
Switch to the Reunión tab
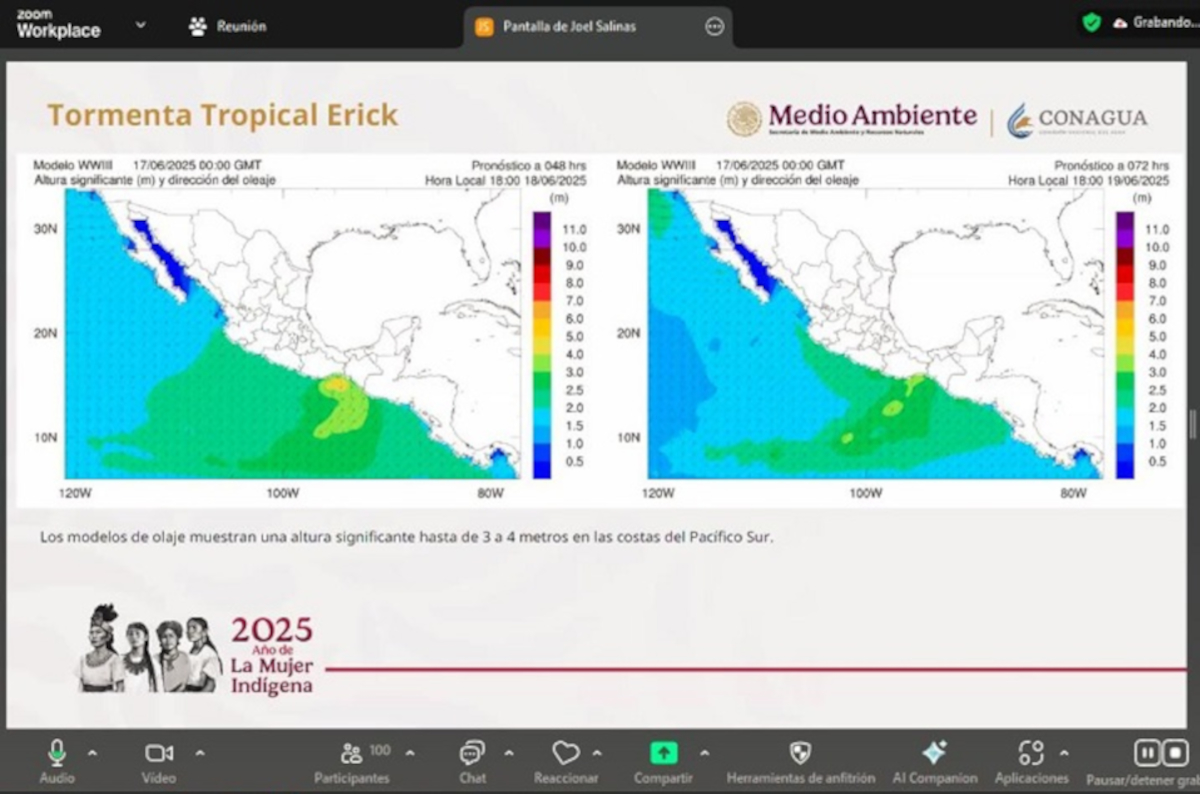point(228,27)
